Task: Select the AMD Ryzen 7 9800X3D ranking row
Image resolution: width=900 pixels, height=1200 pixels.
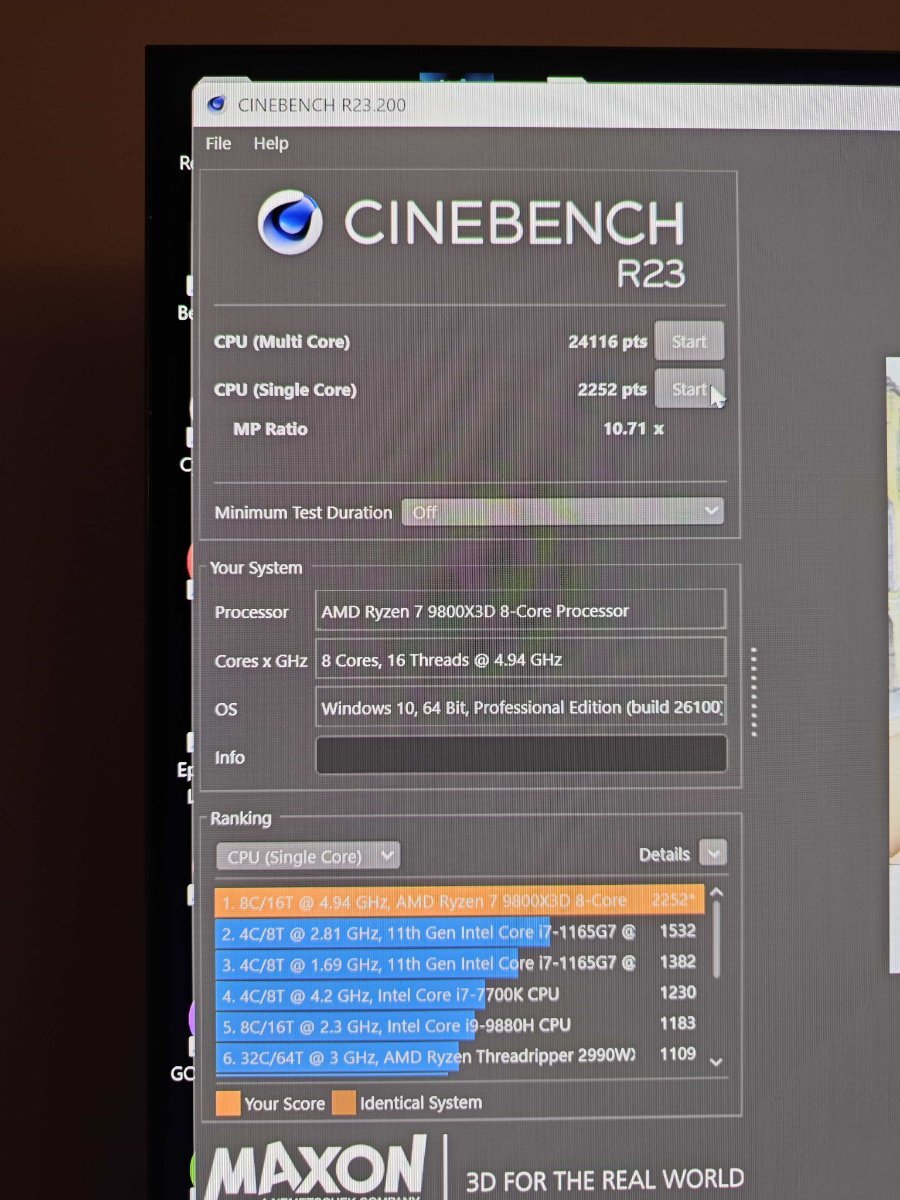Action: (460, 901)
